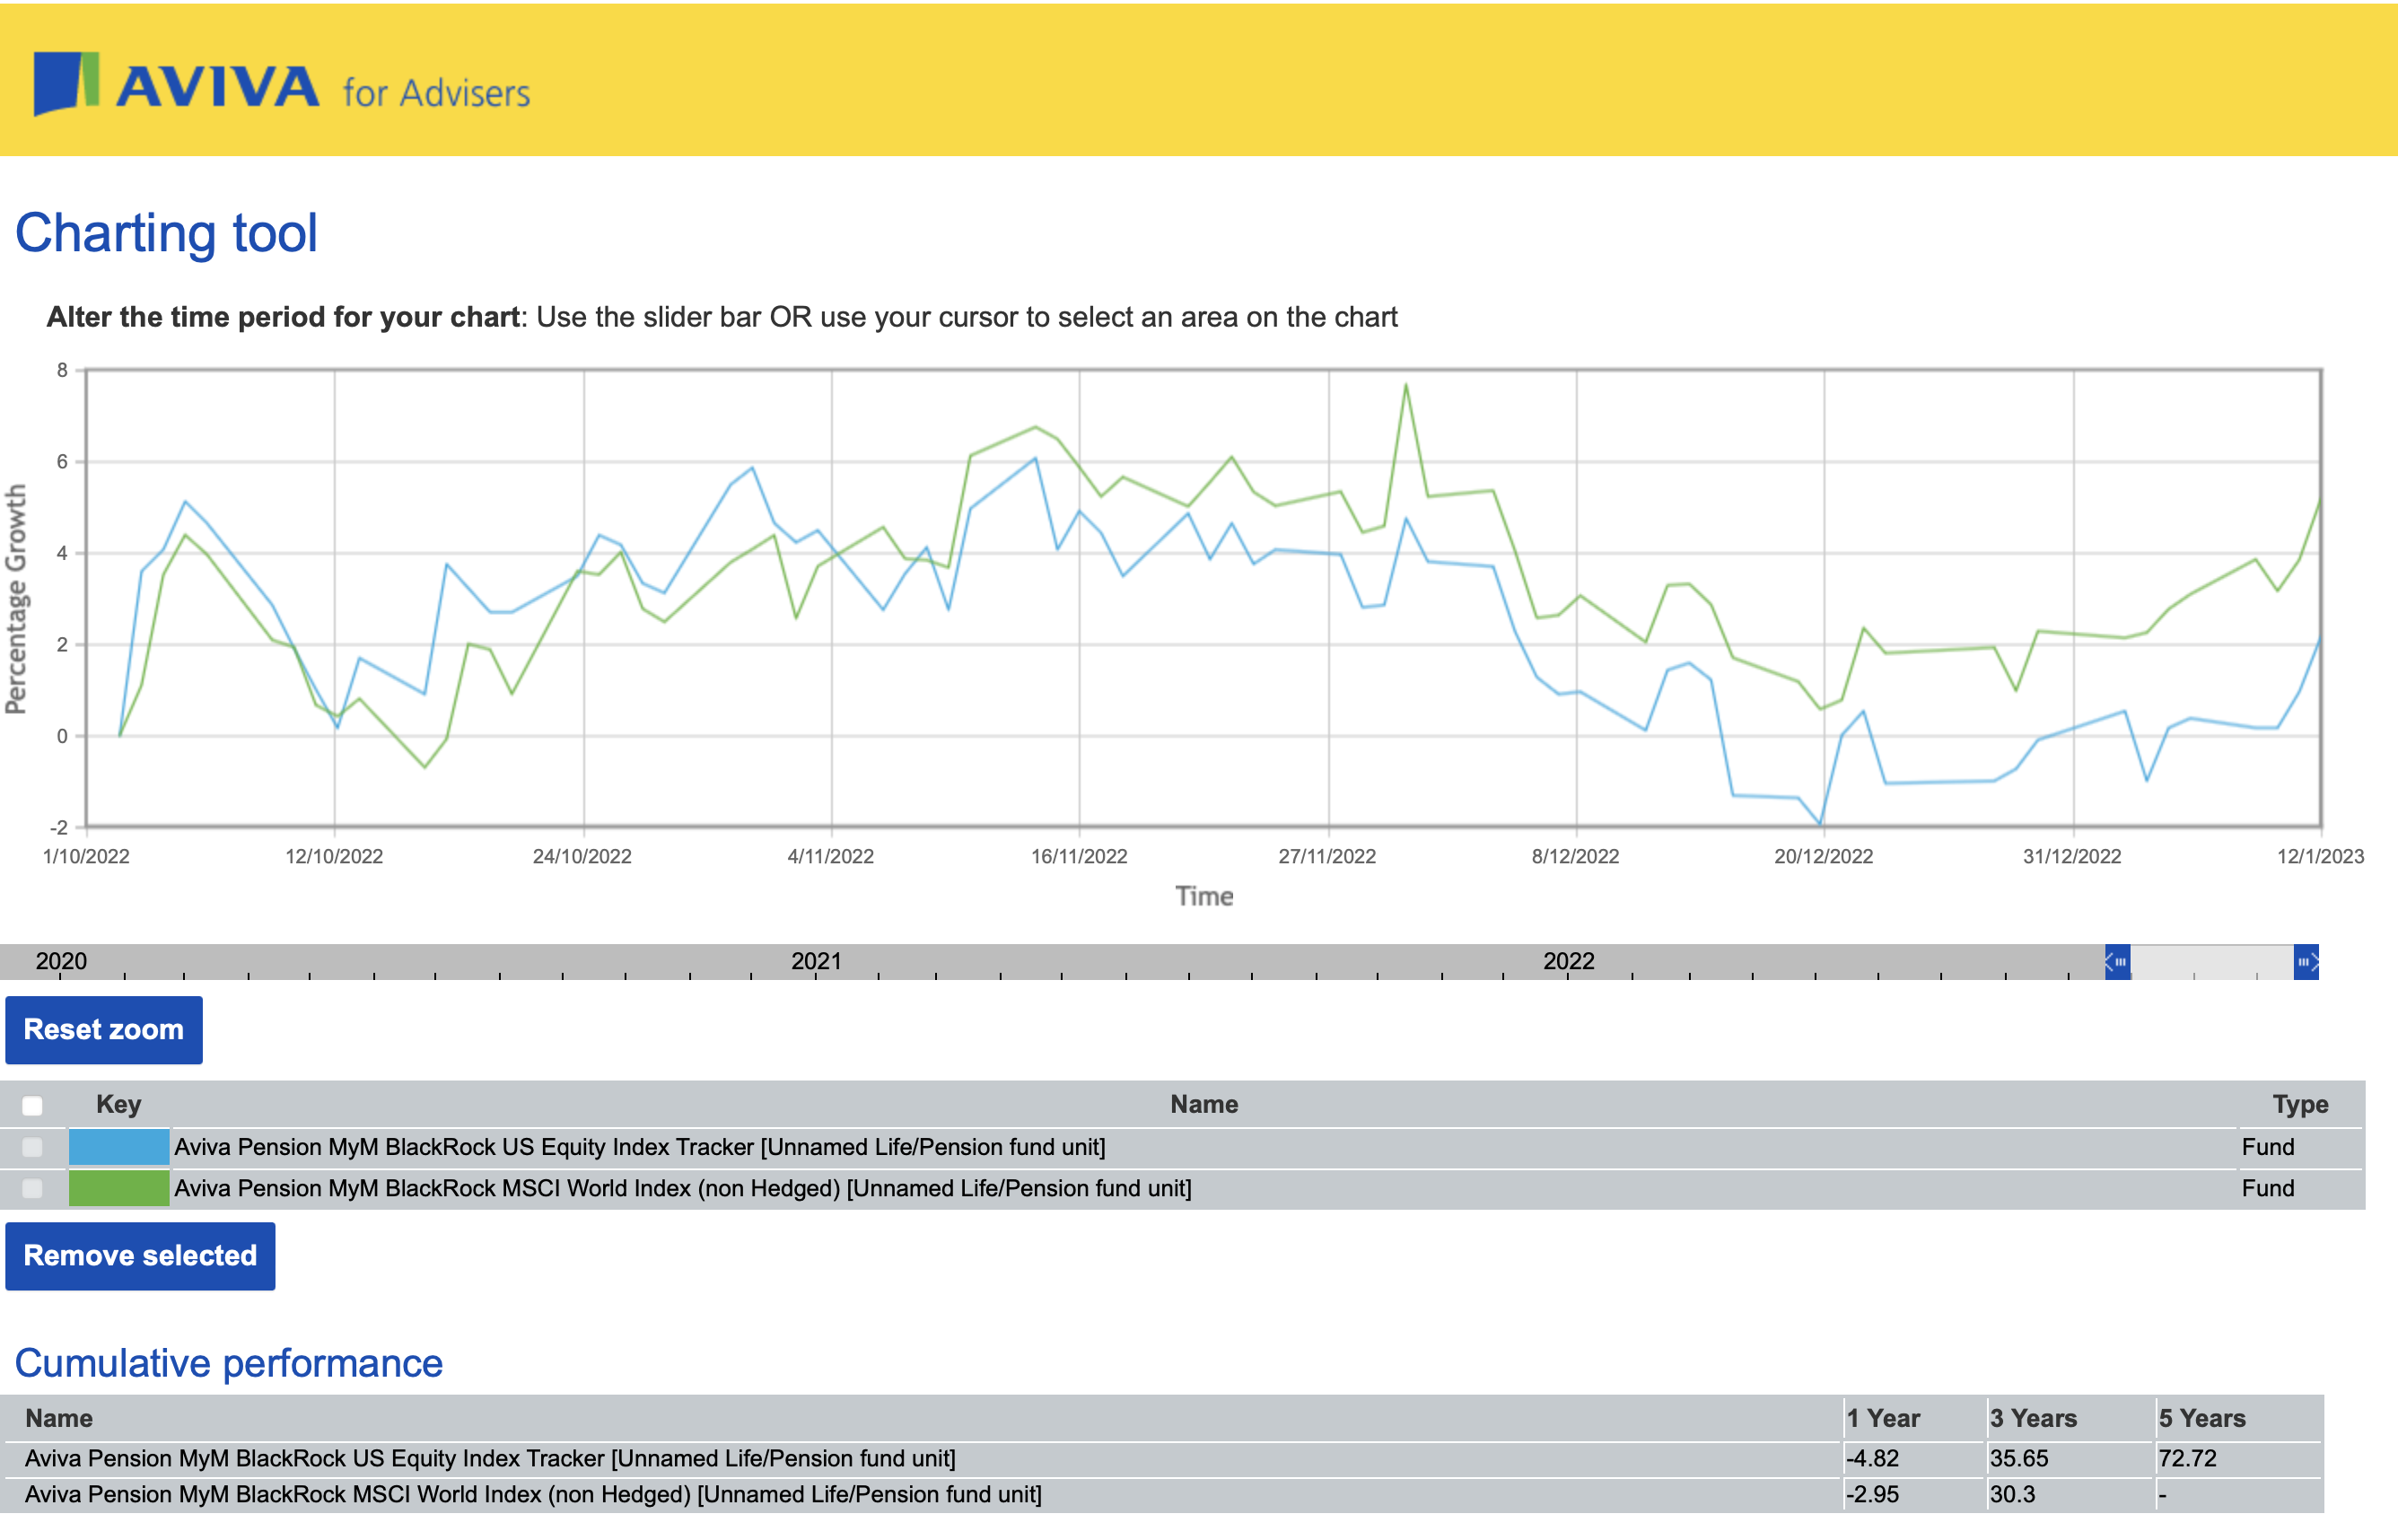Click the 12/10/2022 axis date label
2398x1540 pixels.
click(x=334, y=856)
